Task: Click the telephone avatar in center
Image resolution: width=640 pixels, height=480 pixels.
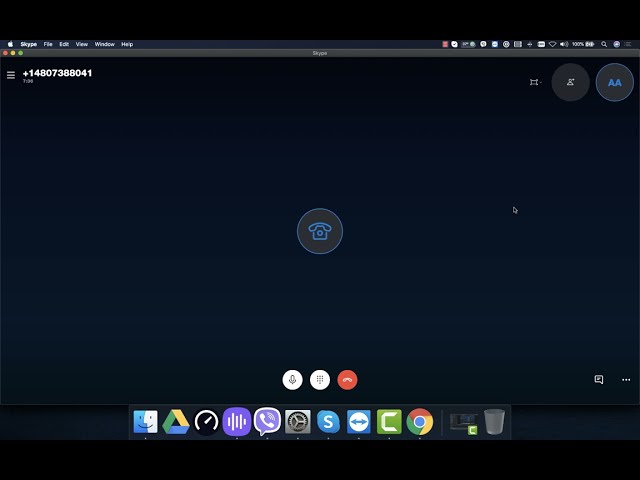Action: point(320,231)
